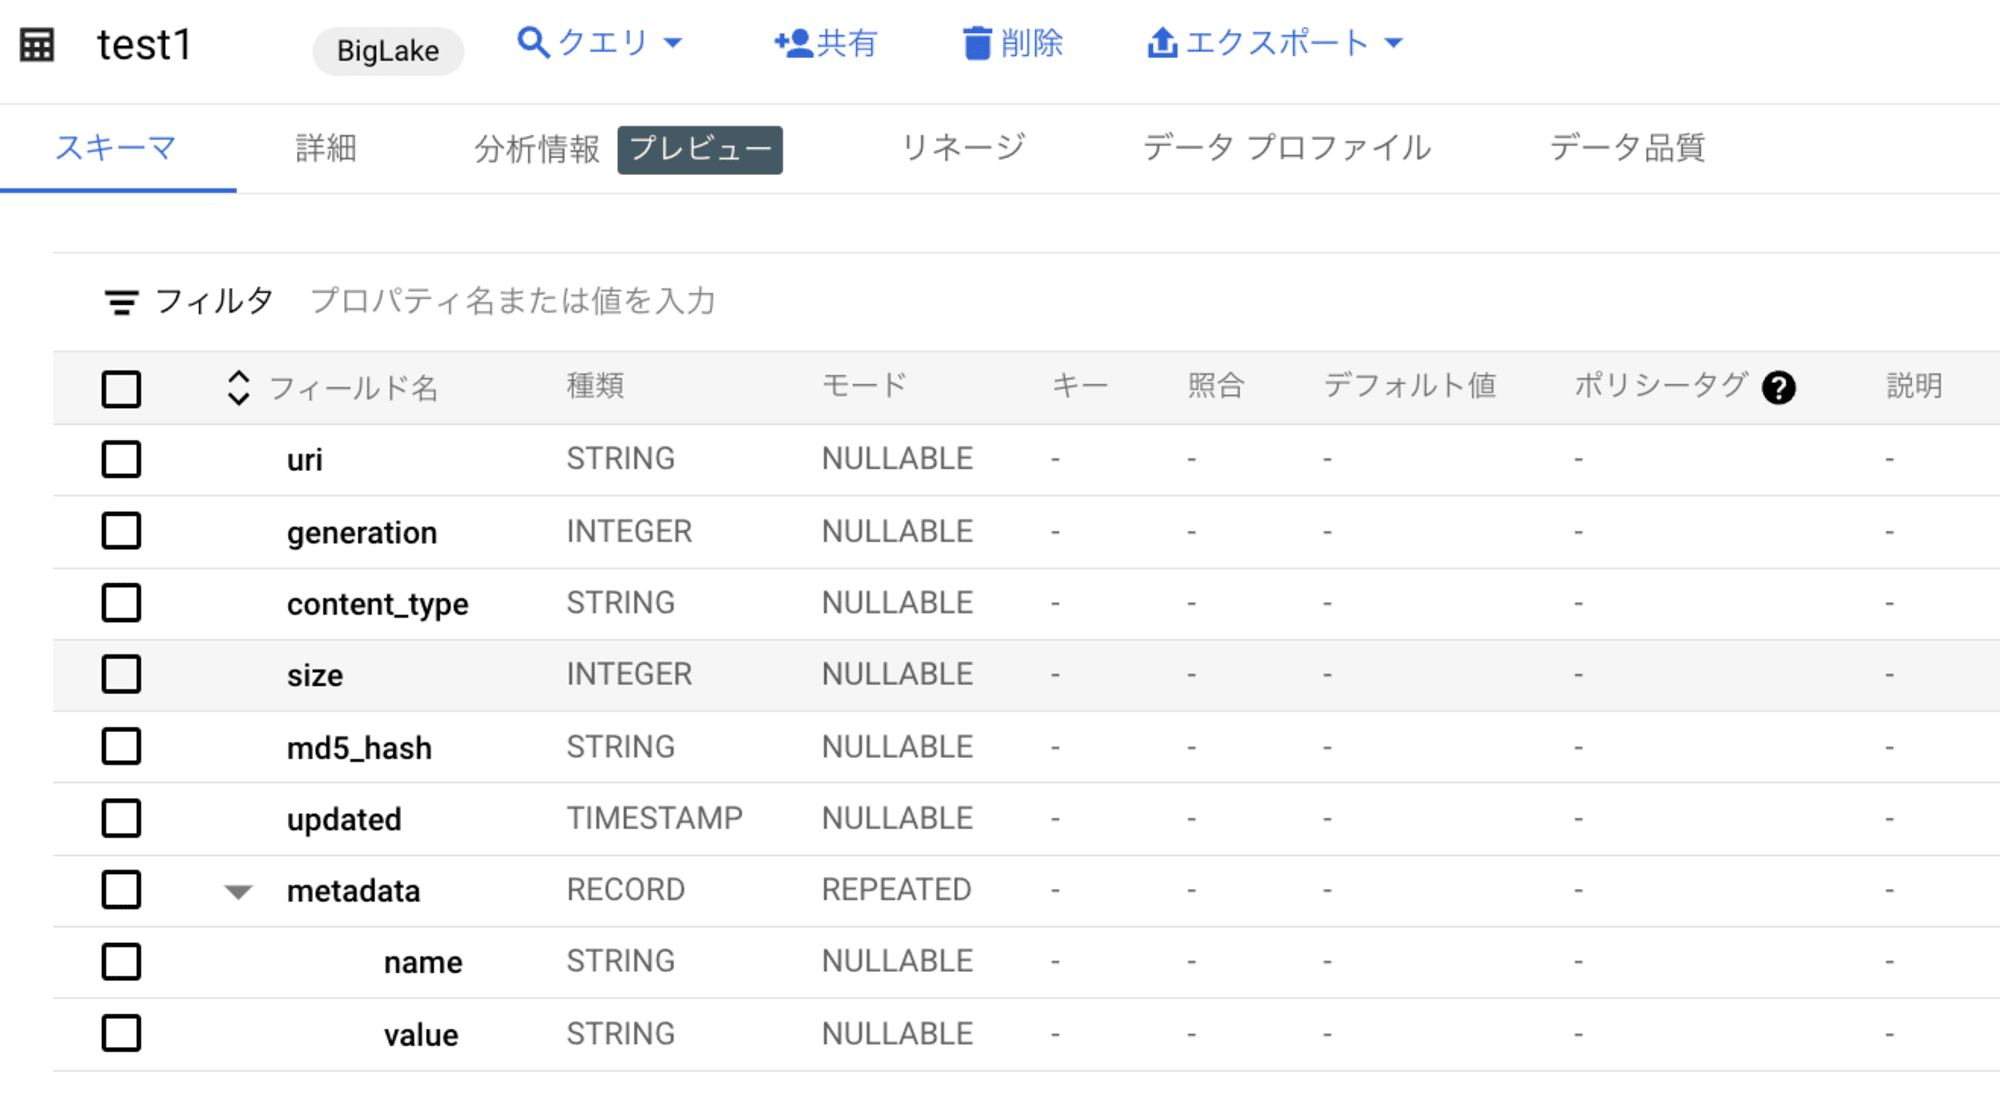Screen dimensions: 2000x1099
Task: Click the name subfield text
Action: tap(423, 963)
